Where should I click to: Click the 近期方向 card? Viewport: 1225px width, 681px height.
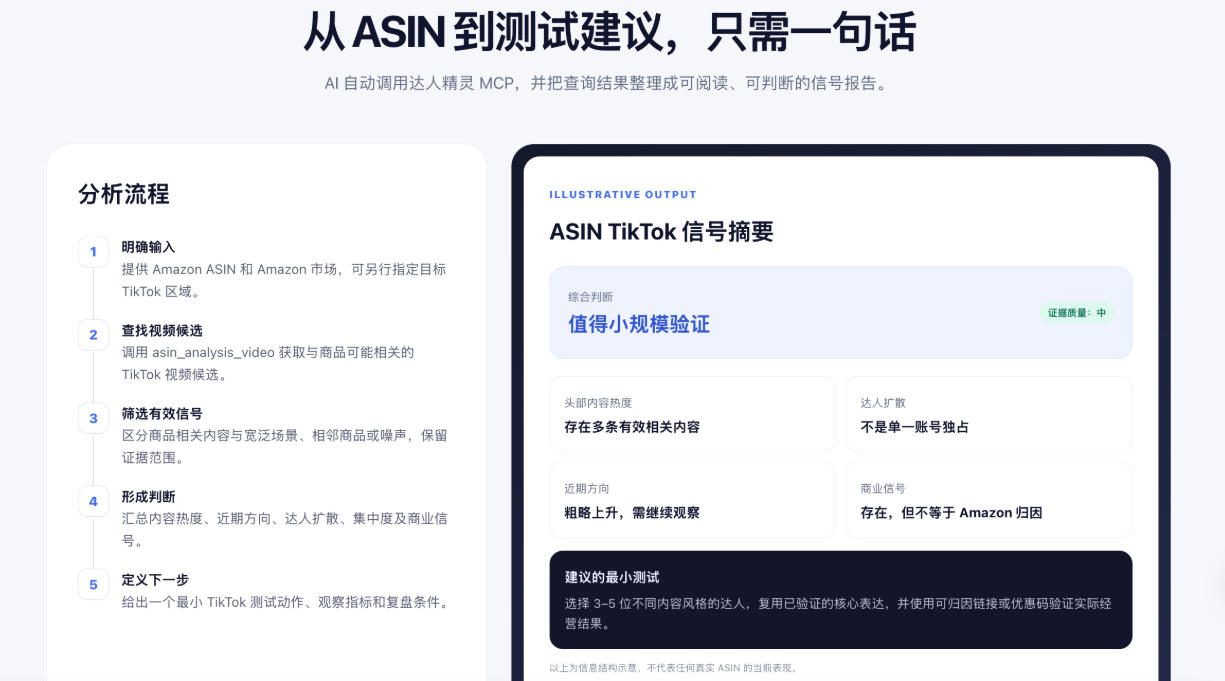click(x=692, y=500)
